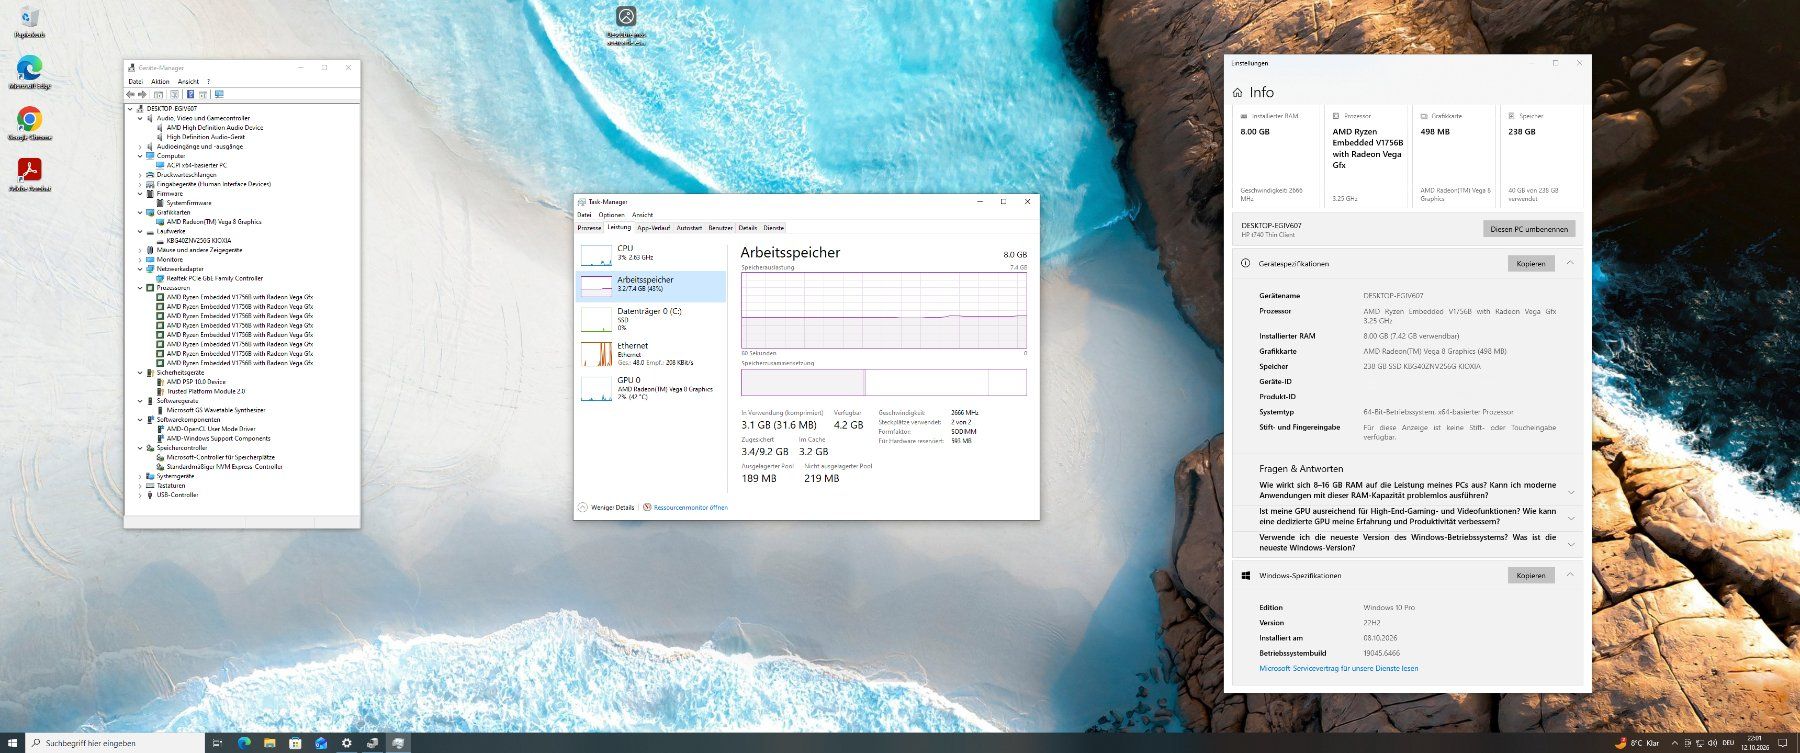1800x753 pixels.
Task: Click the monitor scan icon in Geräte-Manager toolbar
Action: tap(219, 94)
